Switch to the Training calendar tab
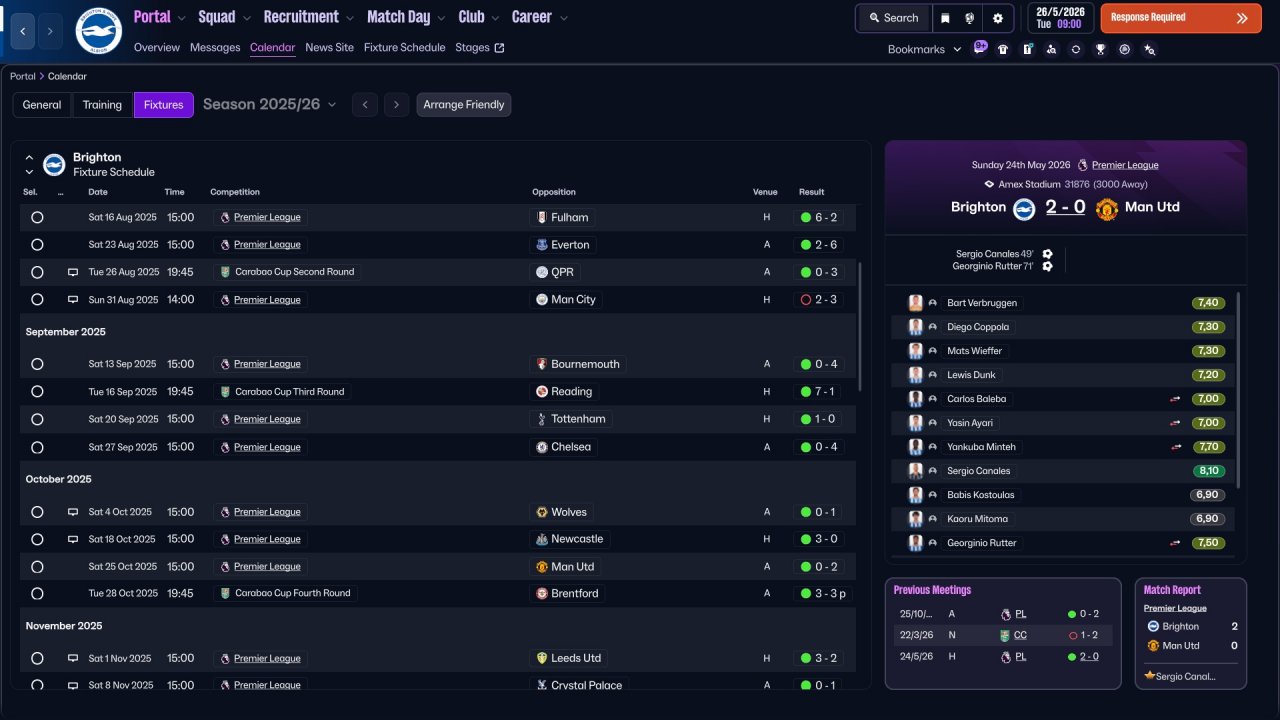Screen dimensions: 1280x720 coord(102,105)
